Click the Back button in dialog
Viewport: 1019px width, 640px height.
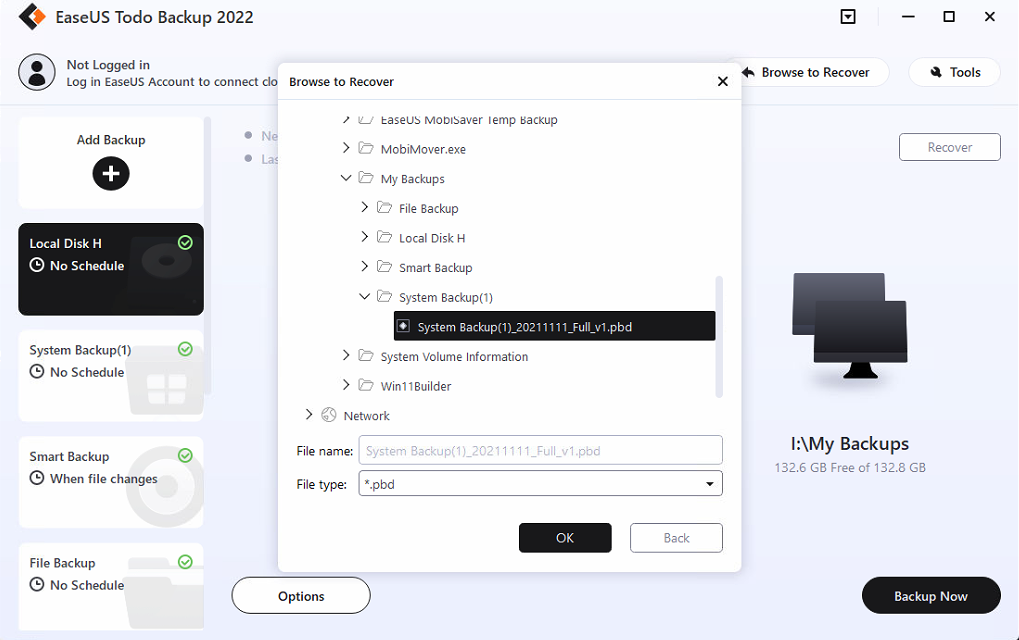click(x=676, y=538)
